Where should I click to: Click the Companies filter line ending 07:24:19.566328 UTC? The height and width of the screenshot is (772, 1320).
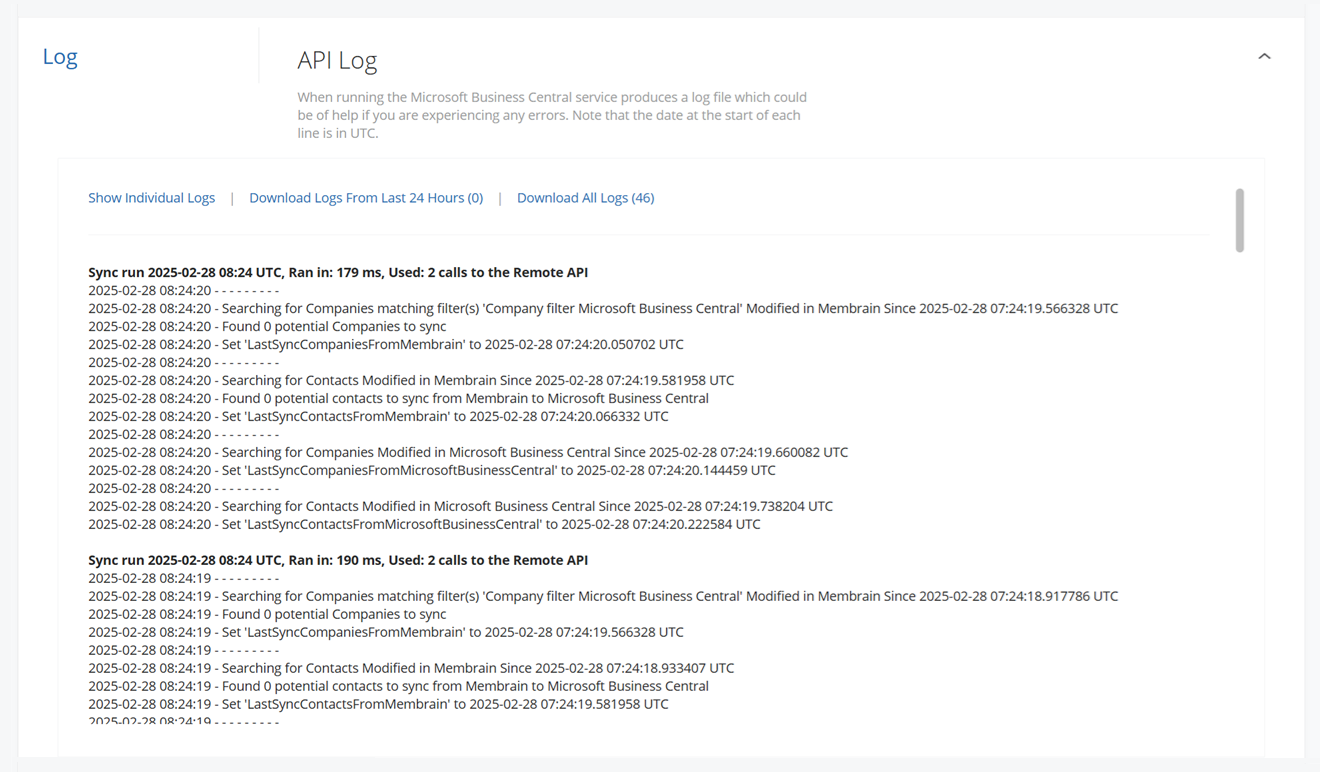[x=603, y=308]
